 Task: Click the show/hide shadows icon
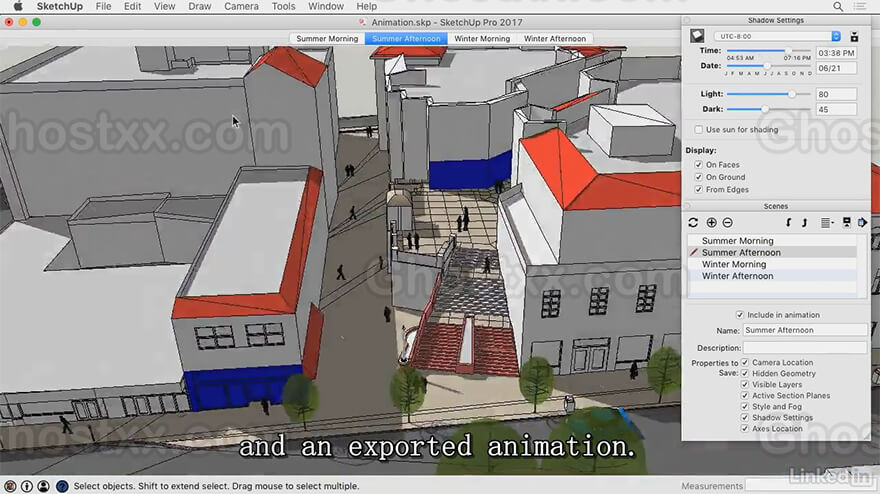697,35
